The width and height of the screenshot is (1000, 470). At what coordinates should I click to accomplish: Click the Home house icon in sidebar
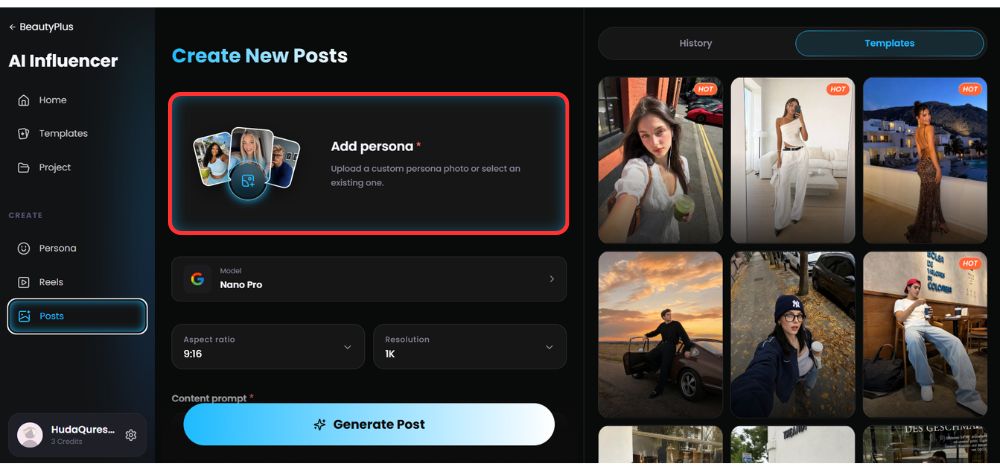click(24, 100)
